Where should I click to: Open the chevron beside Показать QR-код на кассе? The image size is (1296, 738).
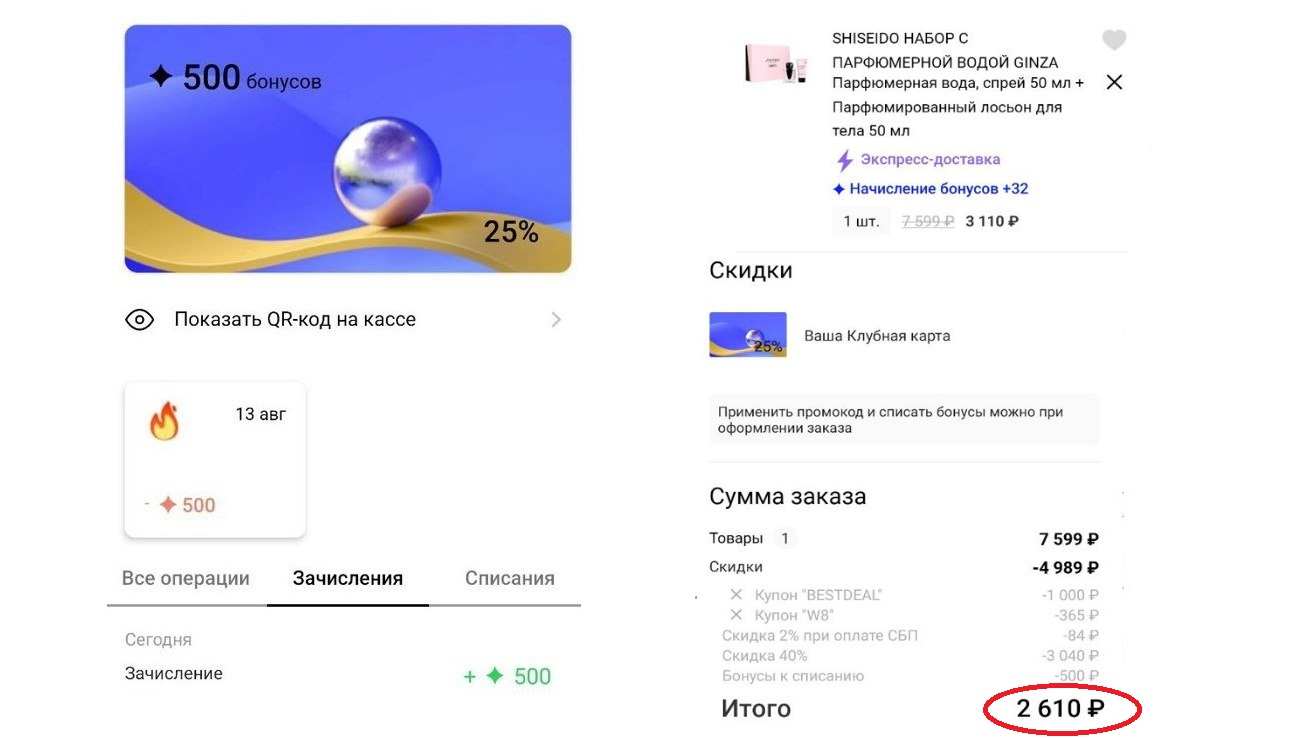click(x=556, y=320)
